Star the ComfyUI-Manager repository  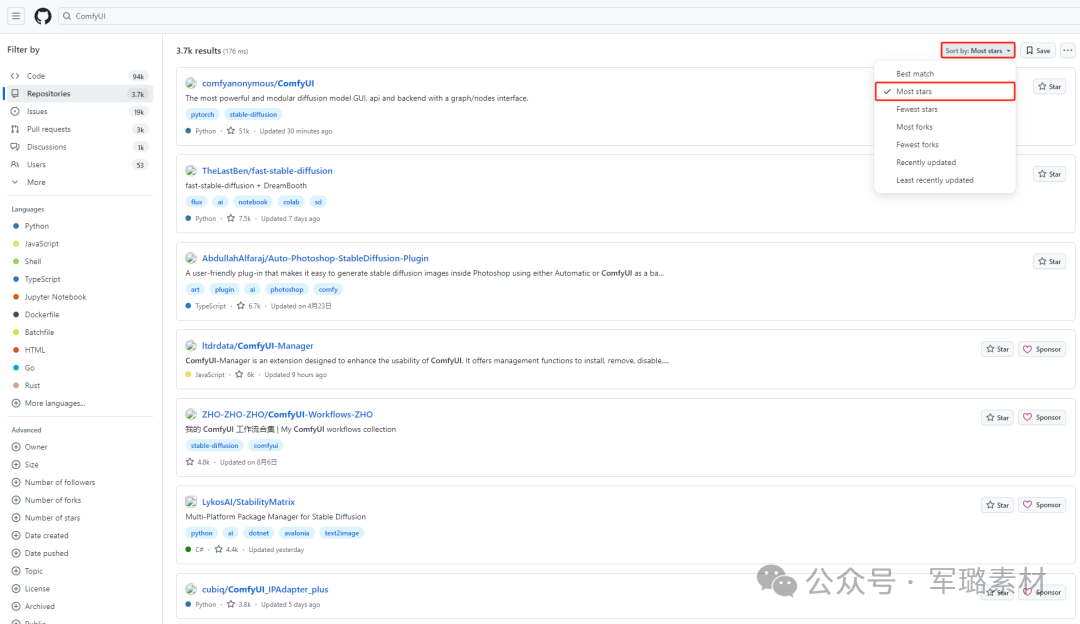coord(997,349)
